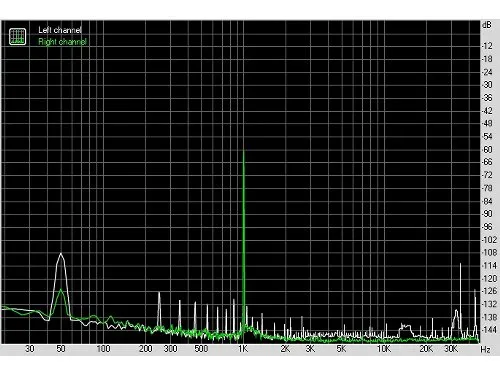This screenshot has height=375, width=500.
Task: Click the 500 frequency axis label
Action: 201,349
